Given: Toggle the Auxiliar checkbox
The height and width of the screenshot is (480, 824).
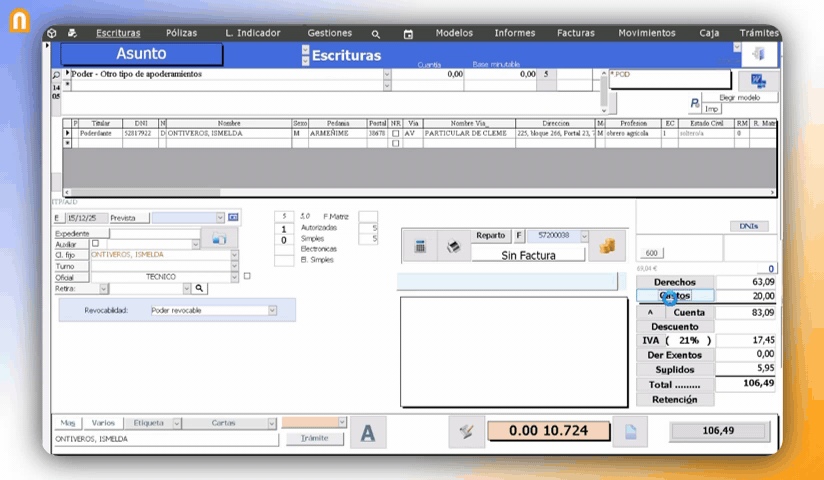Looking at the screenshot, I should click(96, 243).
